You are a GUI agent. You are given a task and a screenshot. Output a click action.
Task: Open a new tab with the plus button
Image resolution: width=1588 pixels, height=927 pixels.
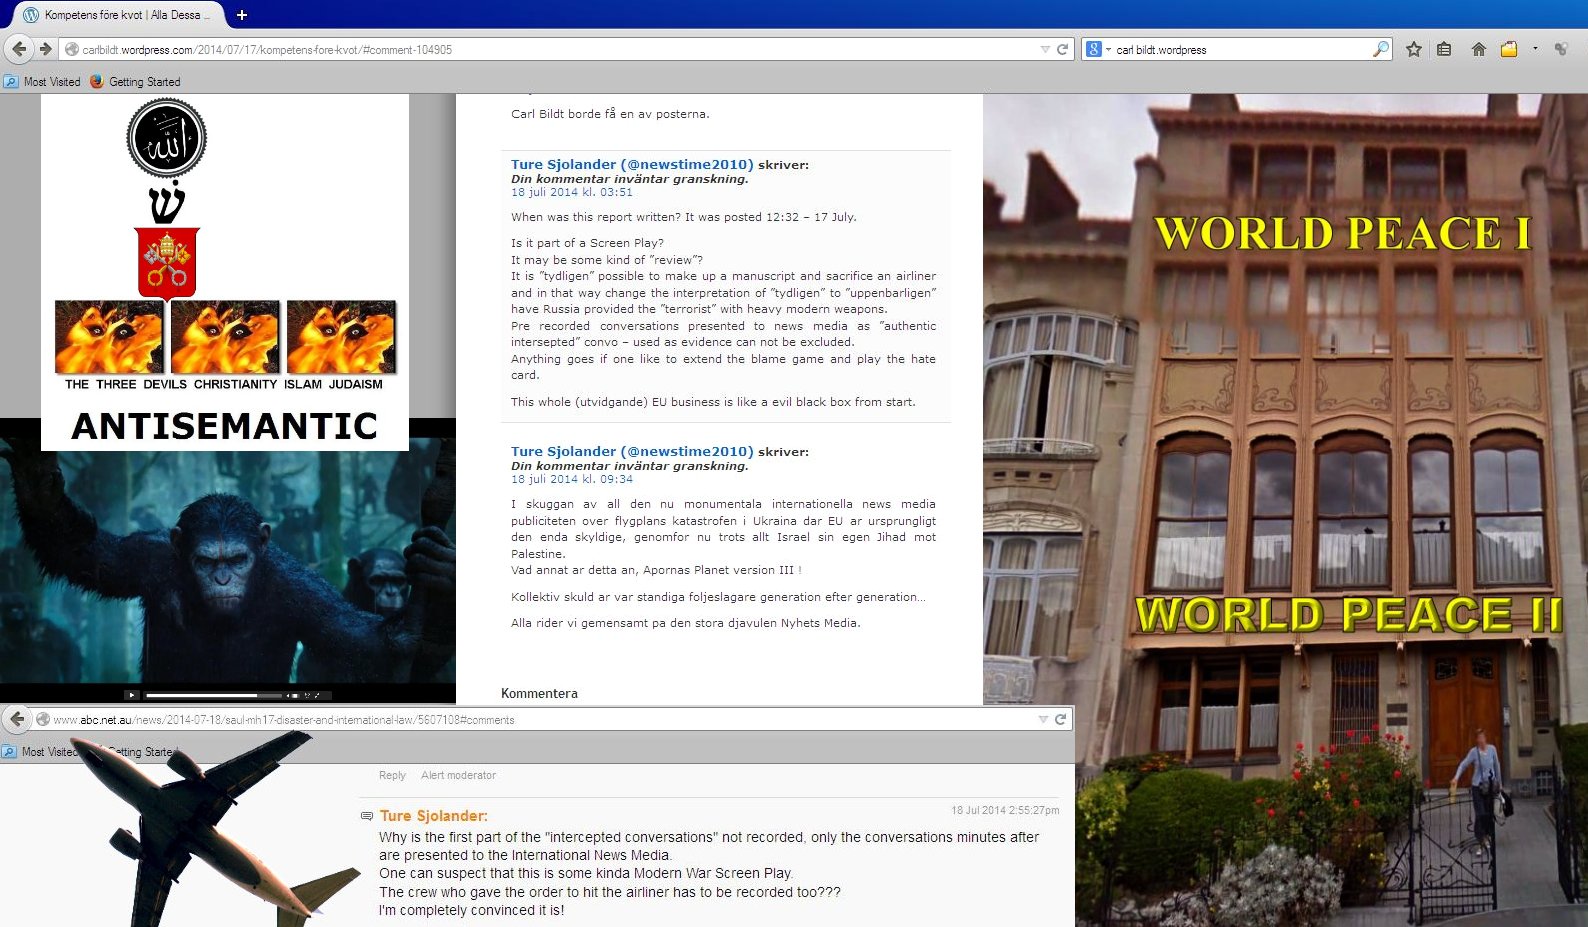pos(241,15)
